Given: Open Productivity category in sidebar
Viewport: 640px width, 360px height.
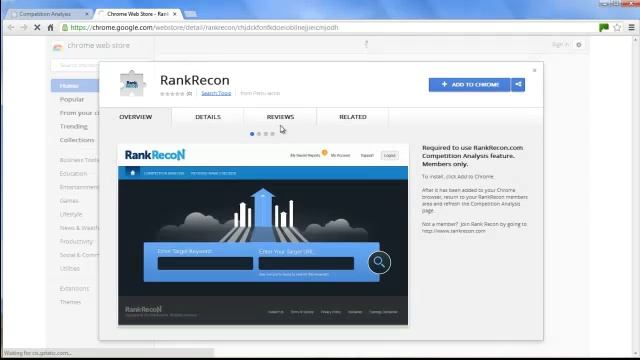Looking at the screenshot, I should click(x=76, y=242).
